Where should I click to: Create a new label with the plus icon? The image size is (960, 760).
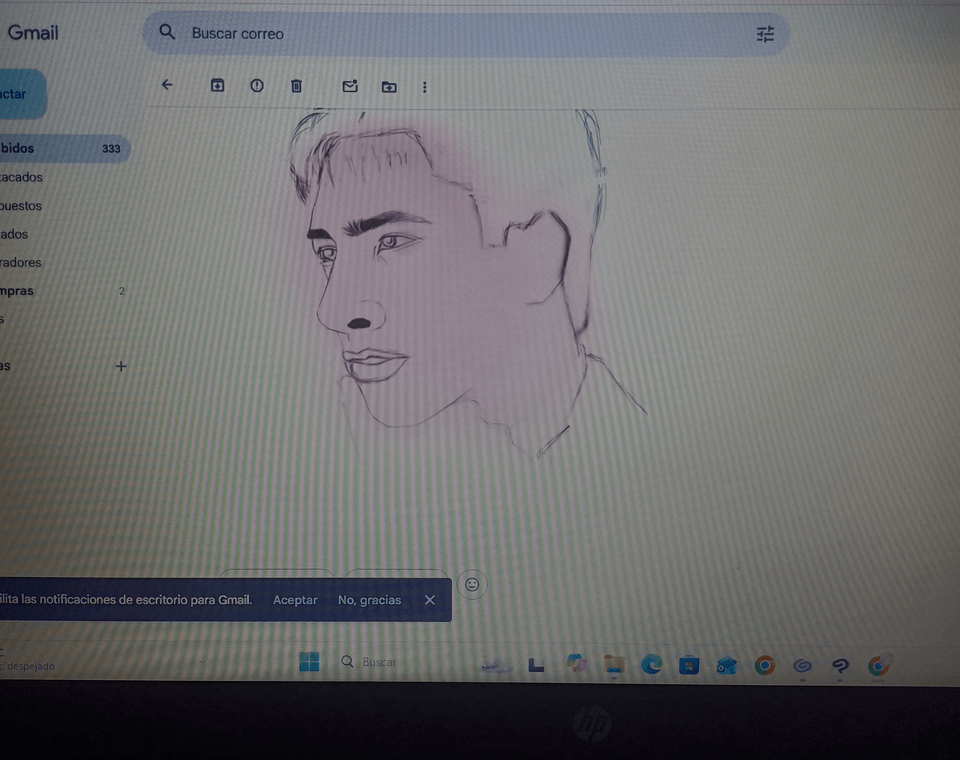pos(121,366)
